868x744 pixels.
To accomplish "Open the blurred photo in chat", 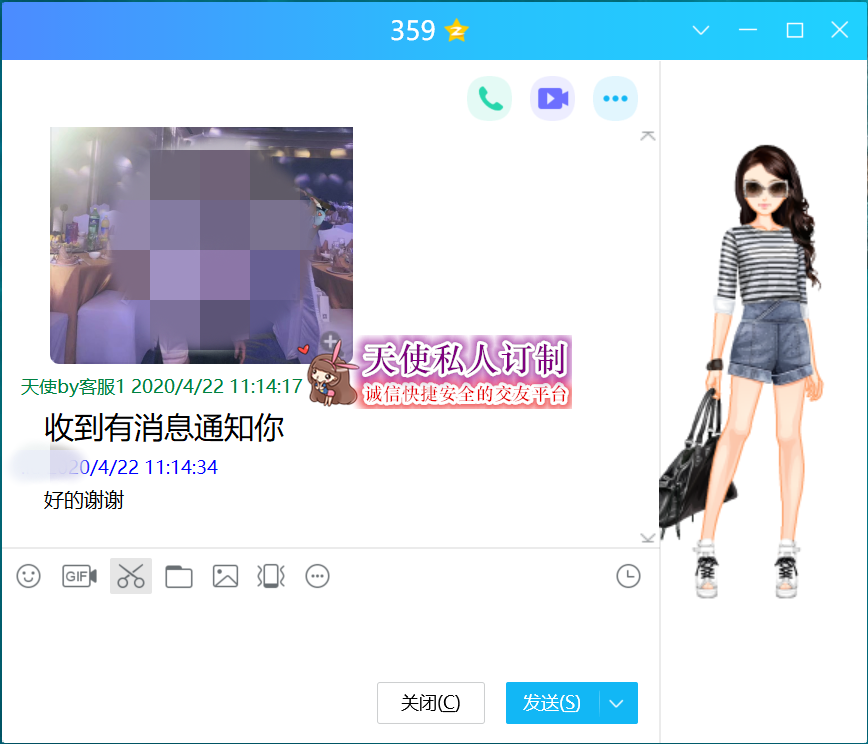I will coord(201,245).
